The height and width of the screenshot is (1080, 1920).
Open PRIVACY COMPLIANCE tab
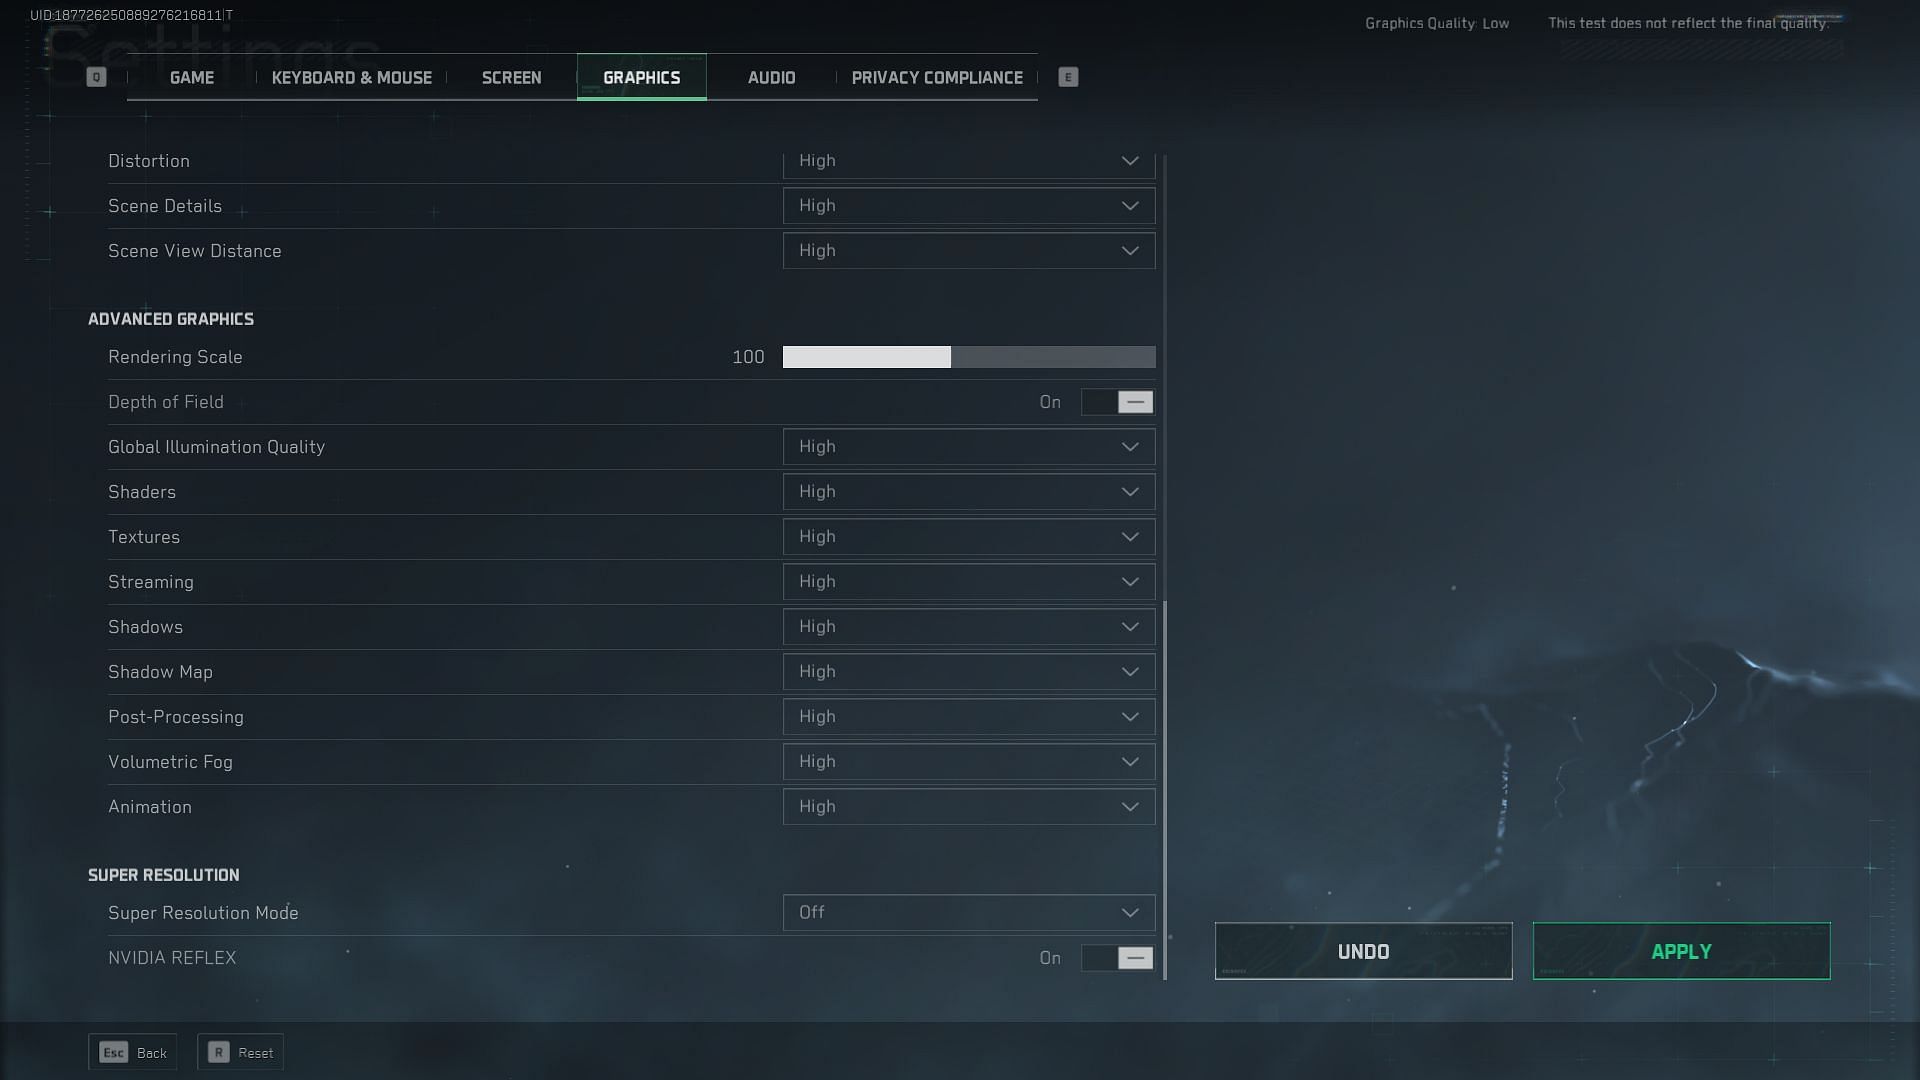tap(936, 76)
